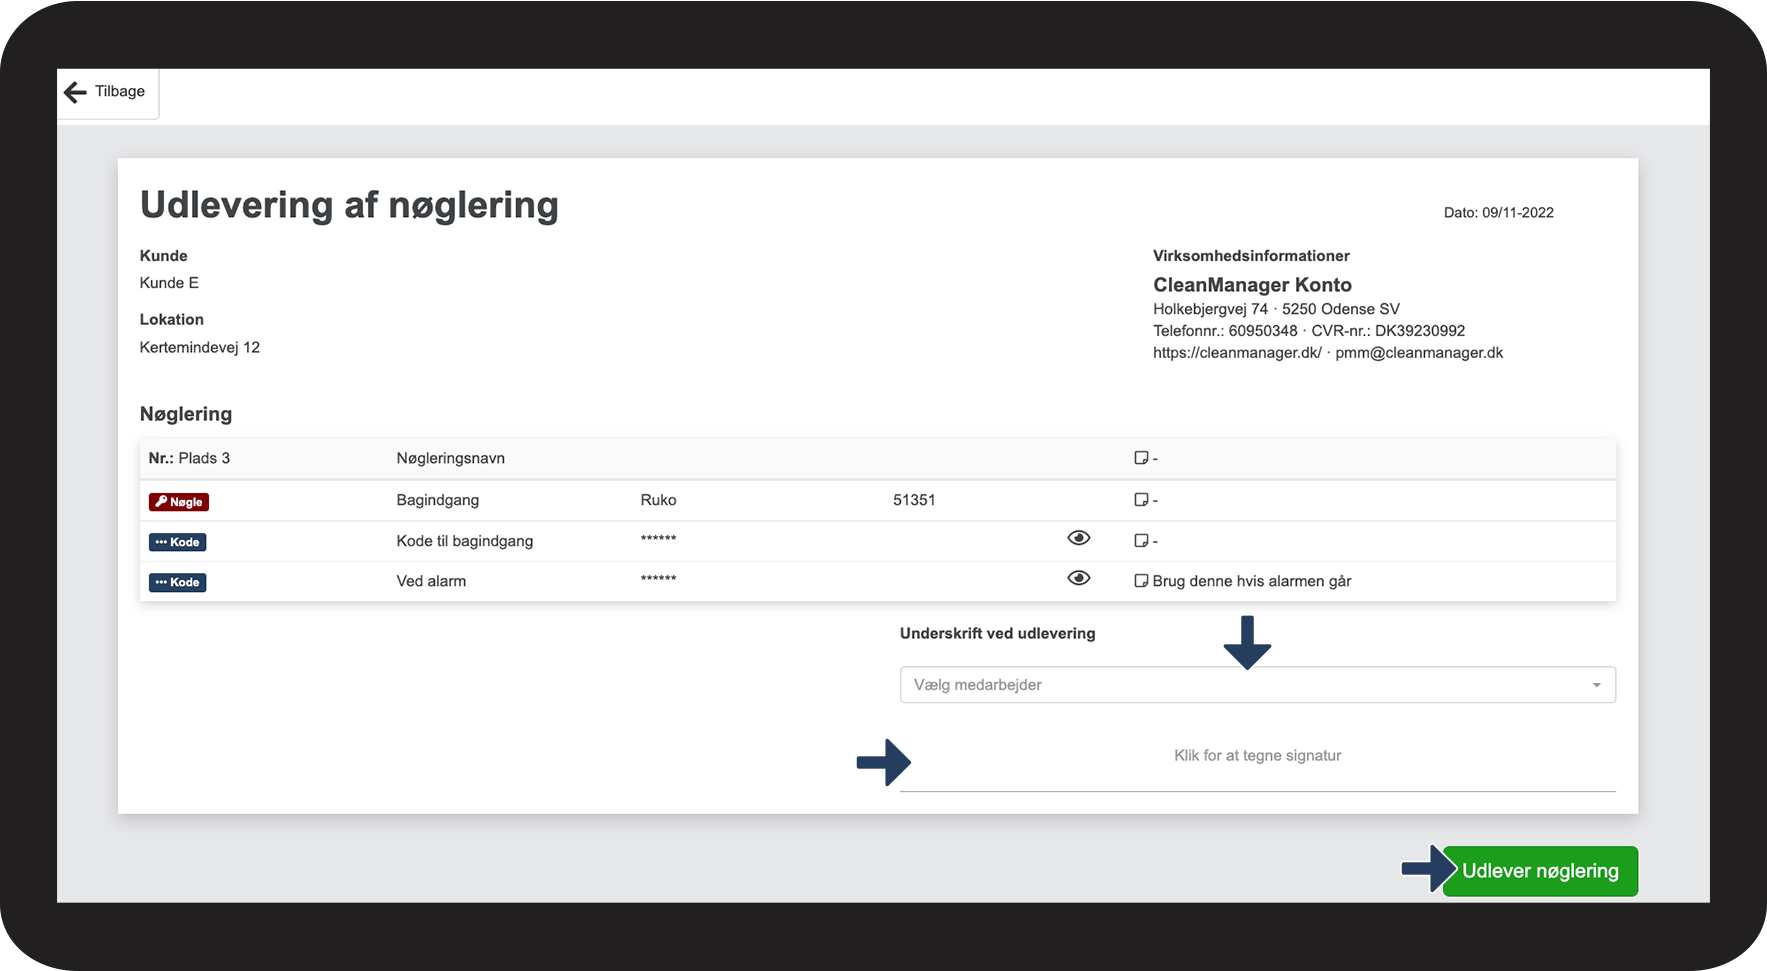
Task: Click the red Nøgle badge
Action: point(179,502)
